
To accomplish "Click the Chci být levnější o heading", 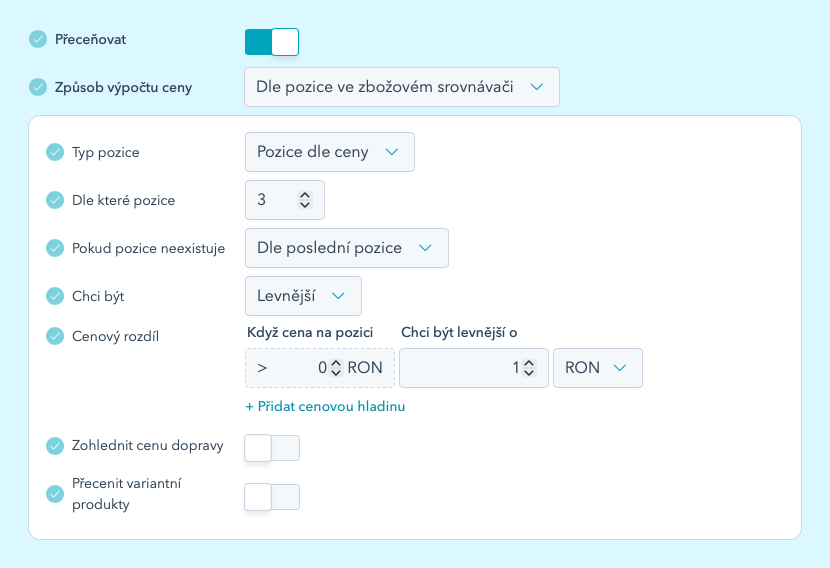I will (x=459, y=332).
